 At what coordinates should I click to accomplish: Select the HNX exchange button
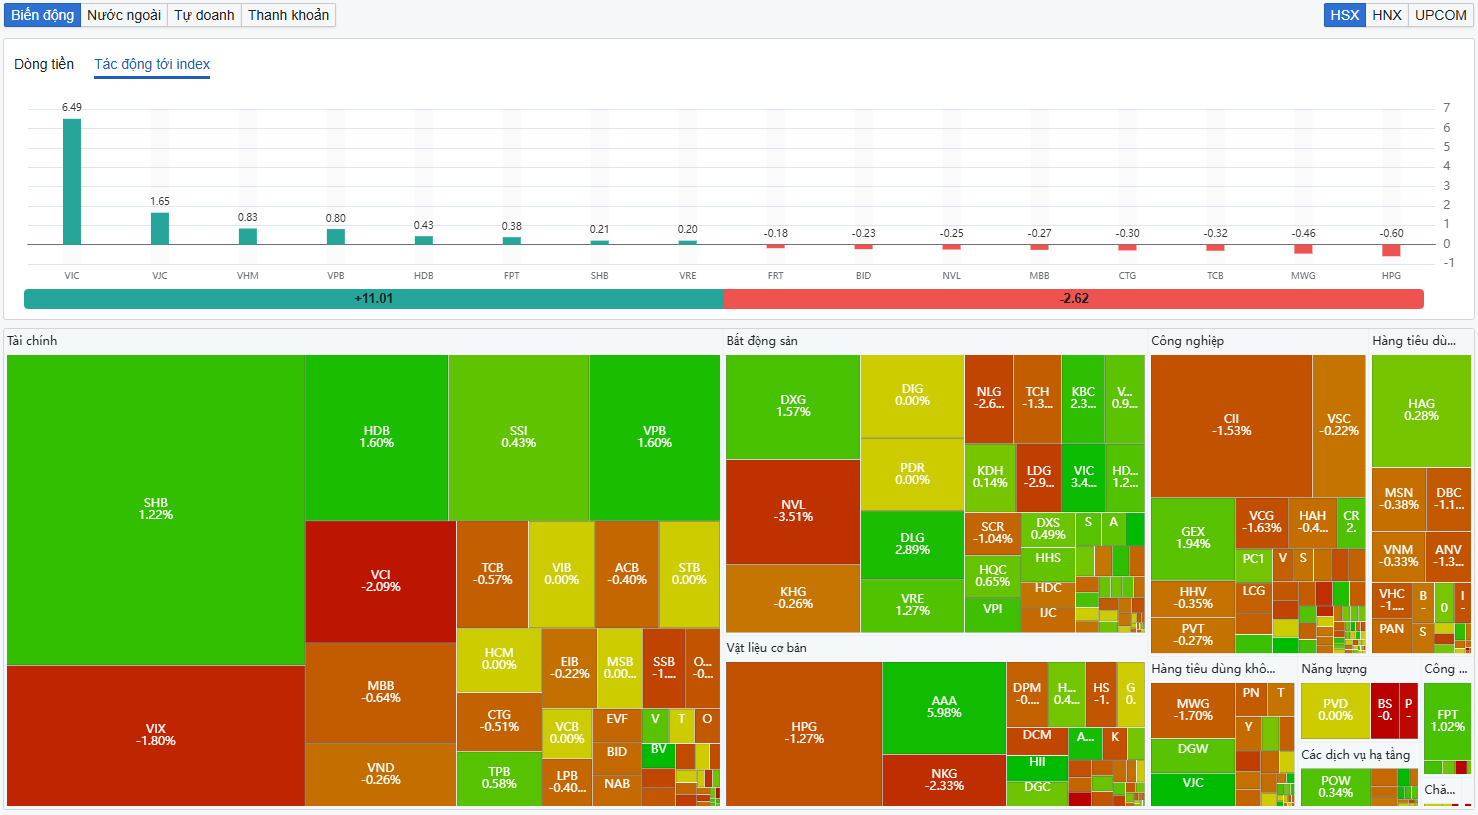(x=1387, y=15)
